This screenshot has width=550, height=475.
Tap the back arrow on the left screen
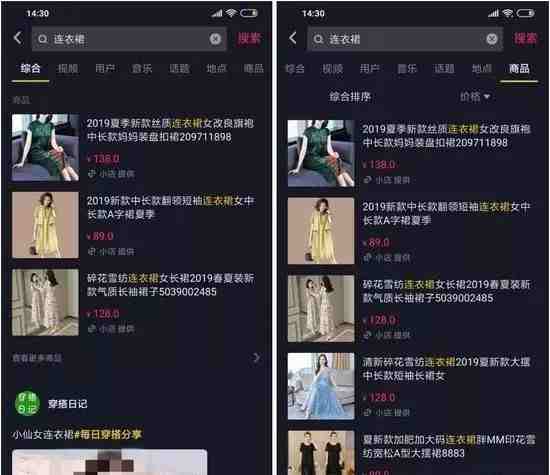(18, 38)
